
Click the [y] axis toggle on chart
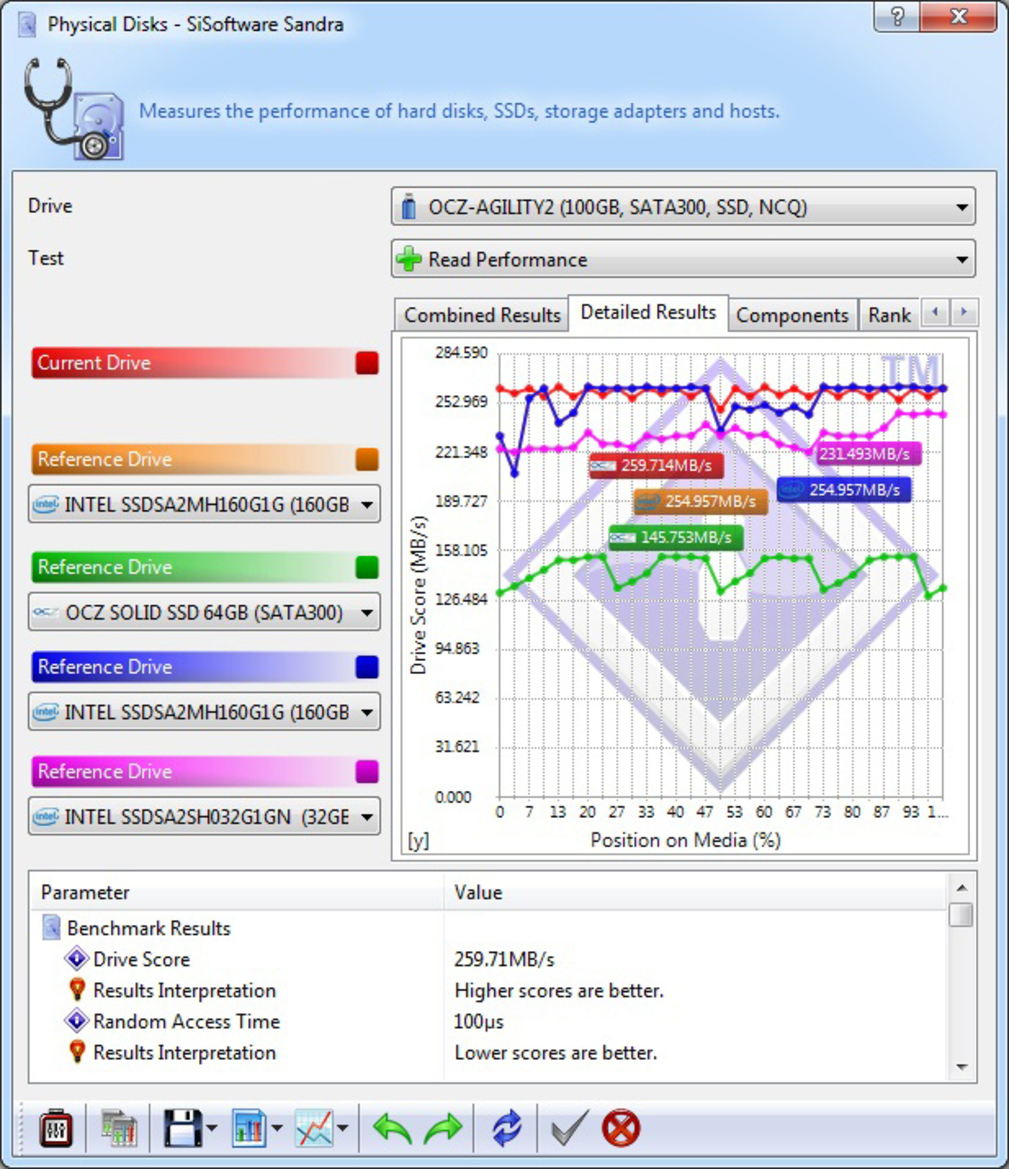(x=418, y=840)
